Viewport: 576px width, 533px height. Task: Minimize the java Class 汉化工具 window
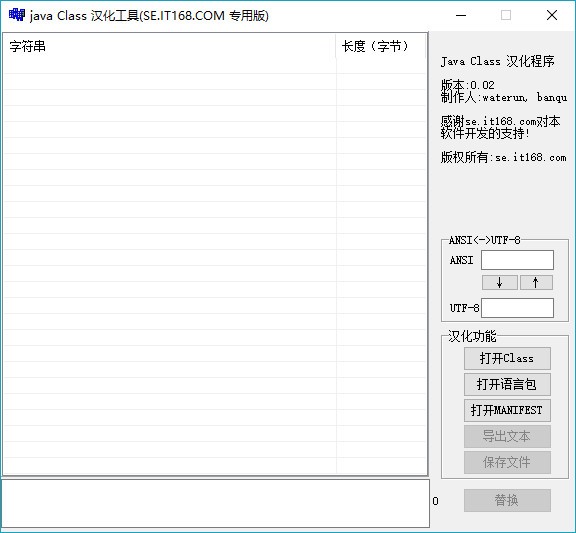461,15
